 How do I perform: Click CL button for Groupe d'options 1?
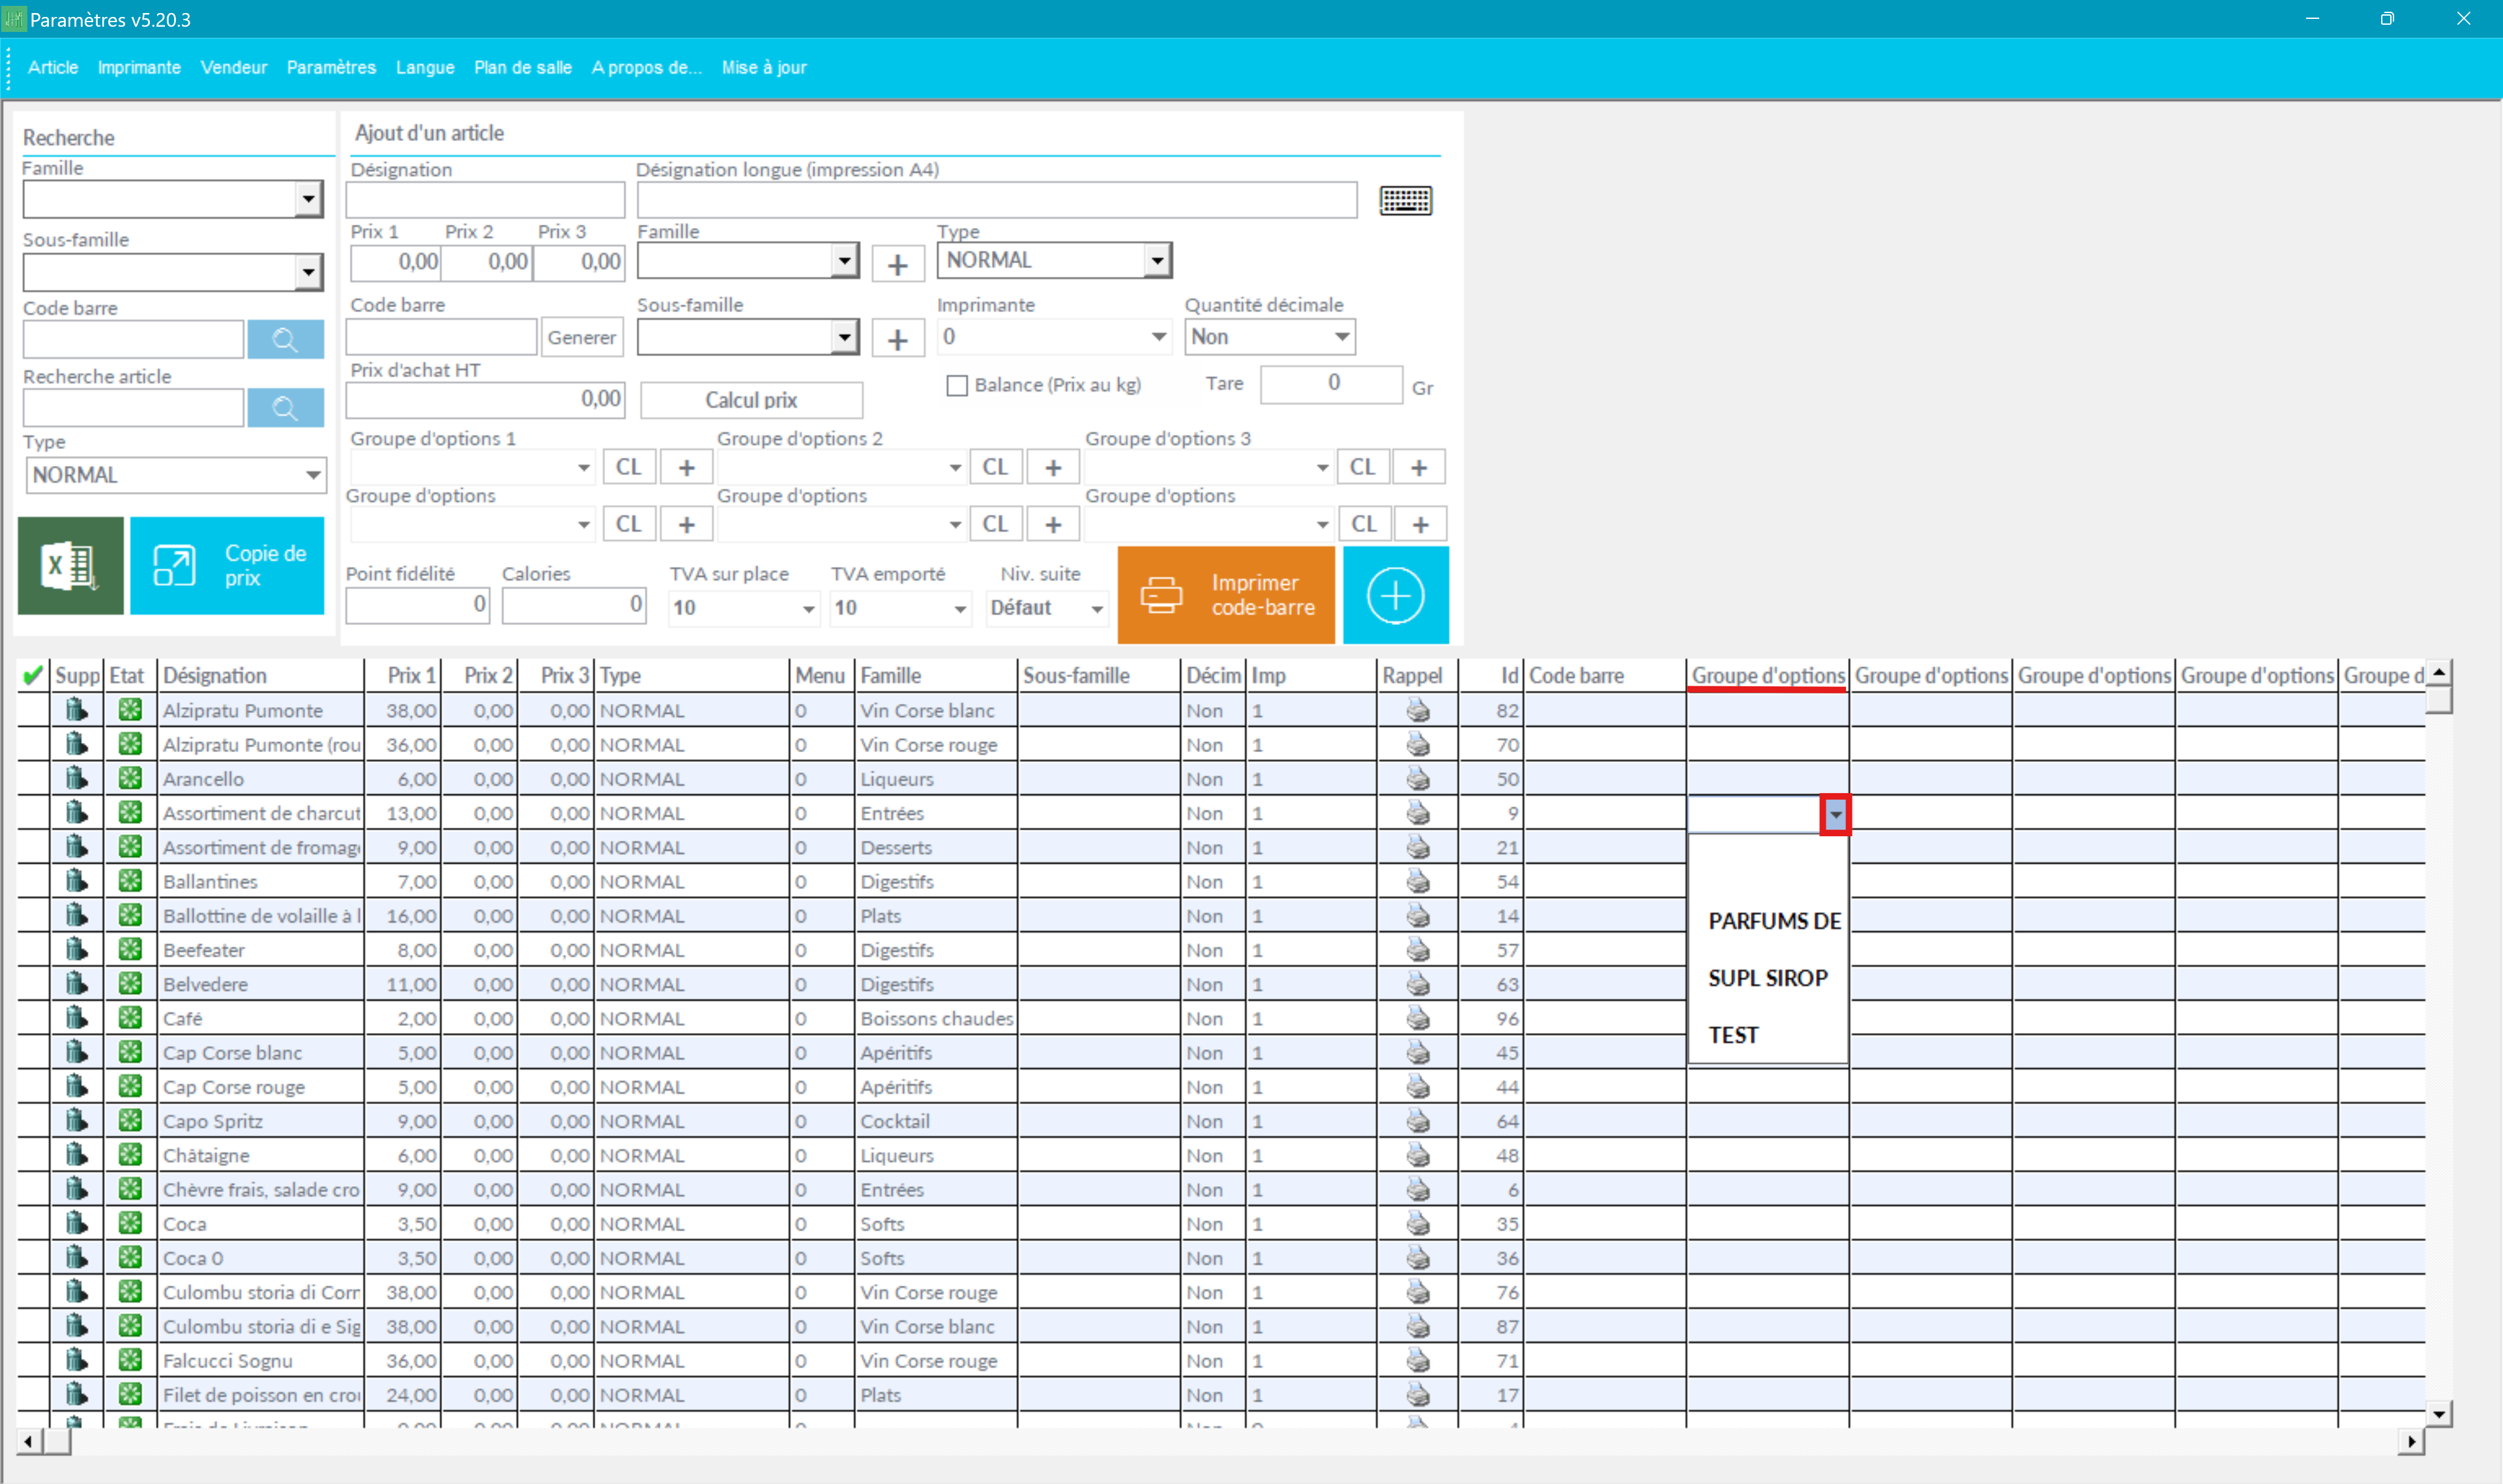pos(628,467)
